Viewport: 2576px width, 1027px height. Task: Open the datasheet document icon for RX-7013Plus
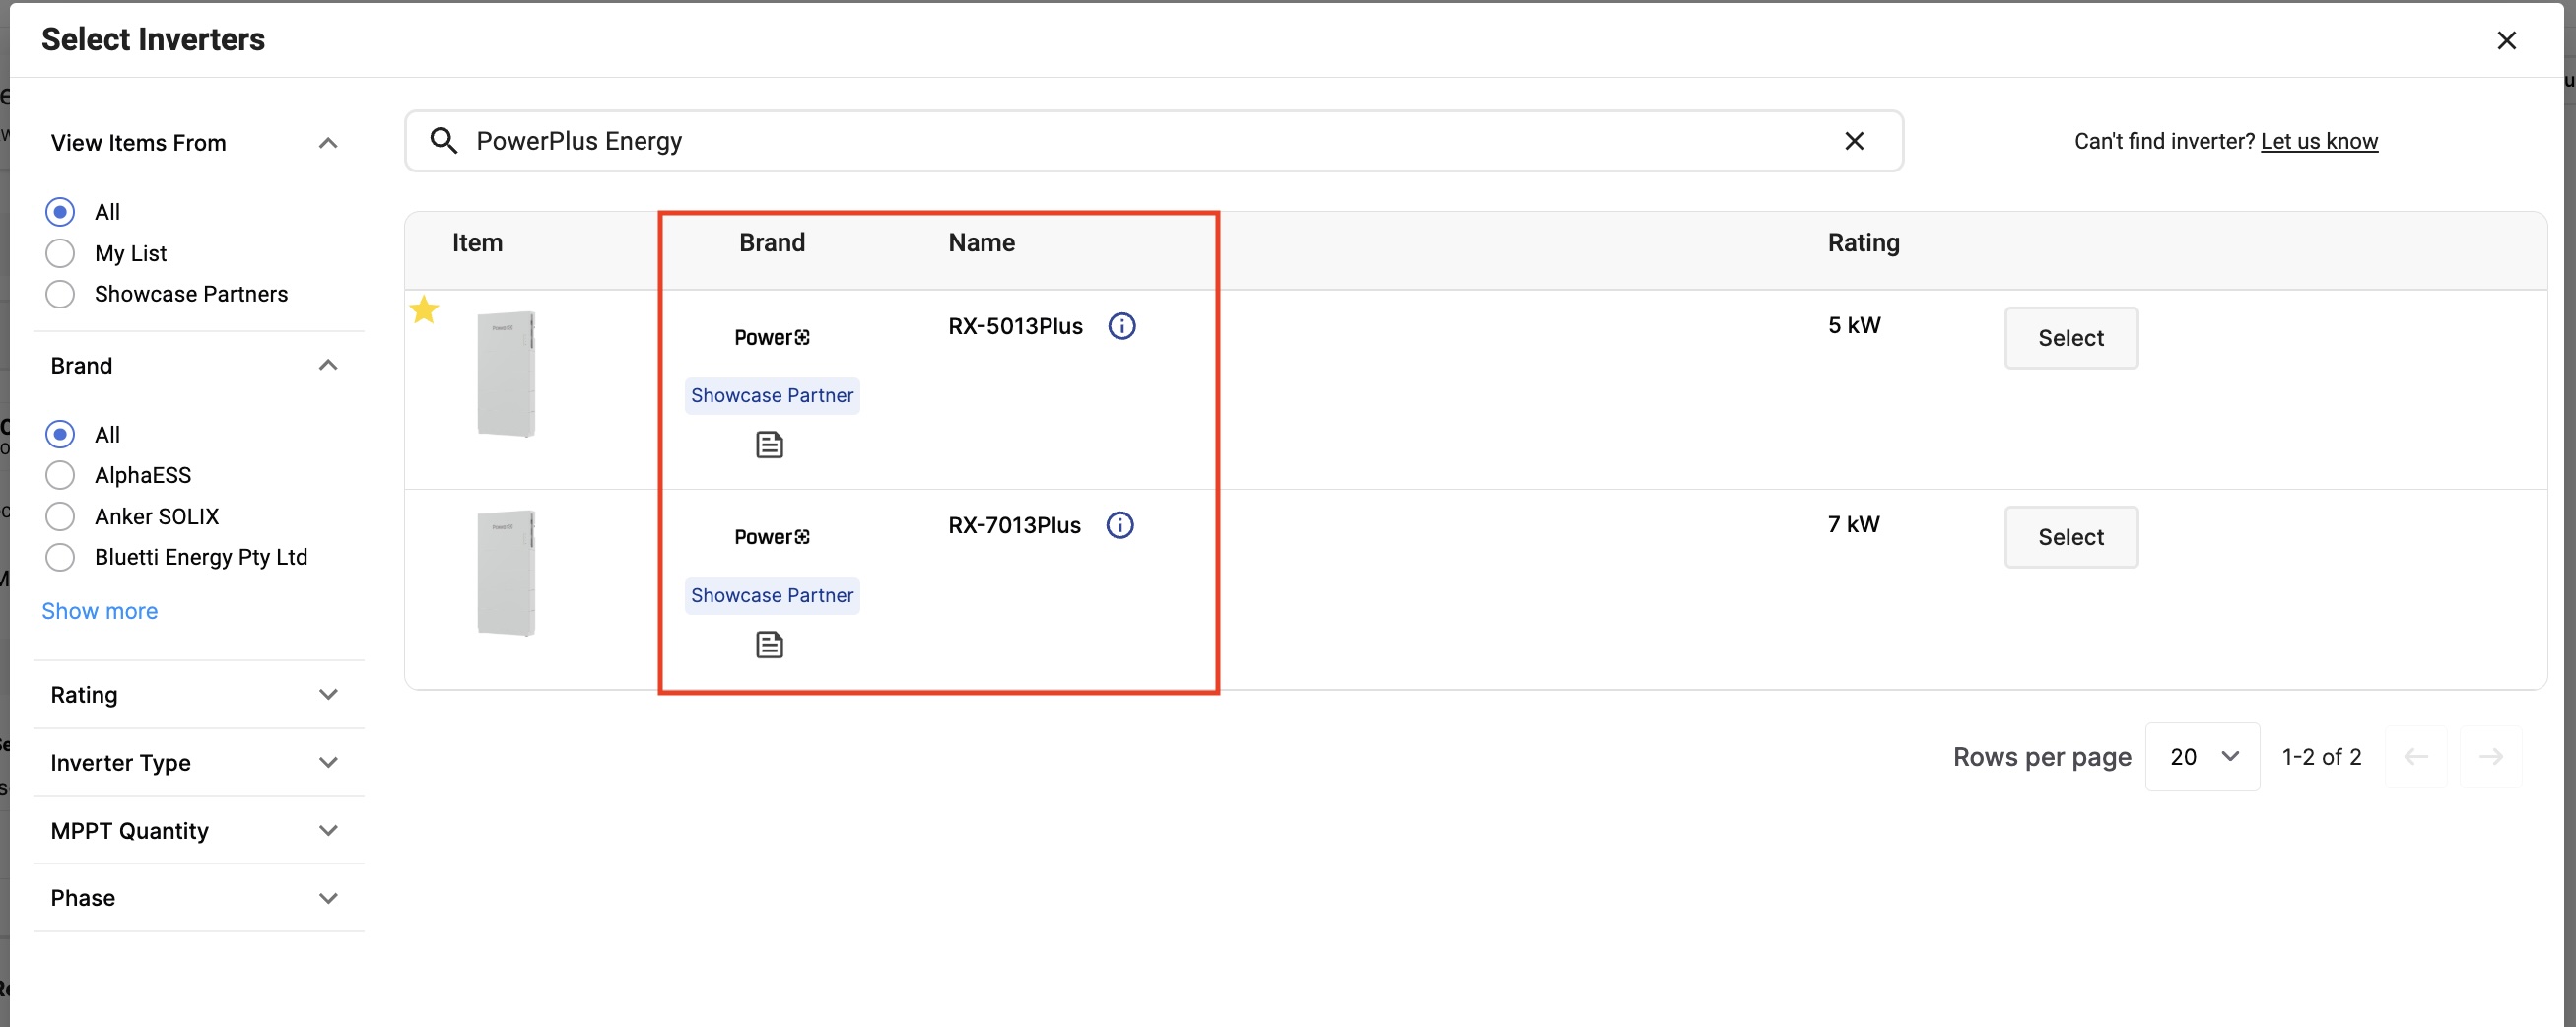pyautogui.click(x=769, y=645)
